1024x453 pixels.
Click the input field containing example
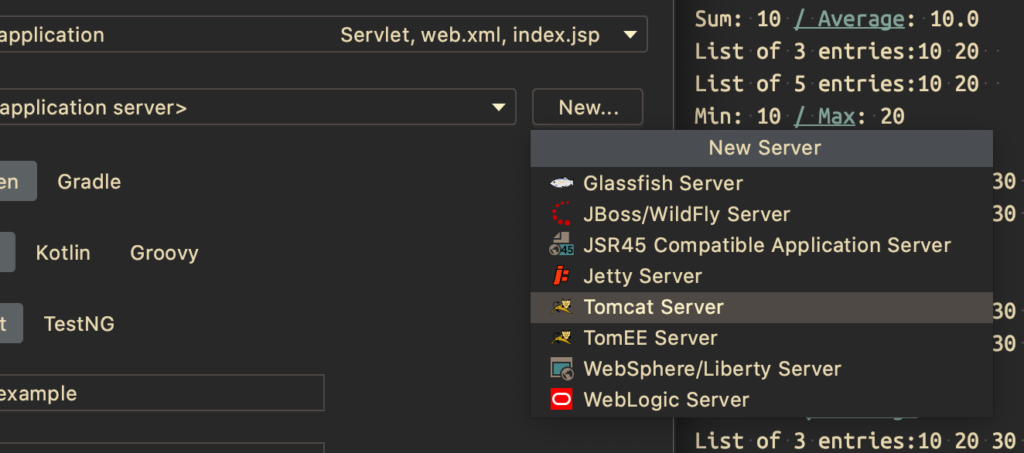pyautogui.click(x=160, y=393)
